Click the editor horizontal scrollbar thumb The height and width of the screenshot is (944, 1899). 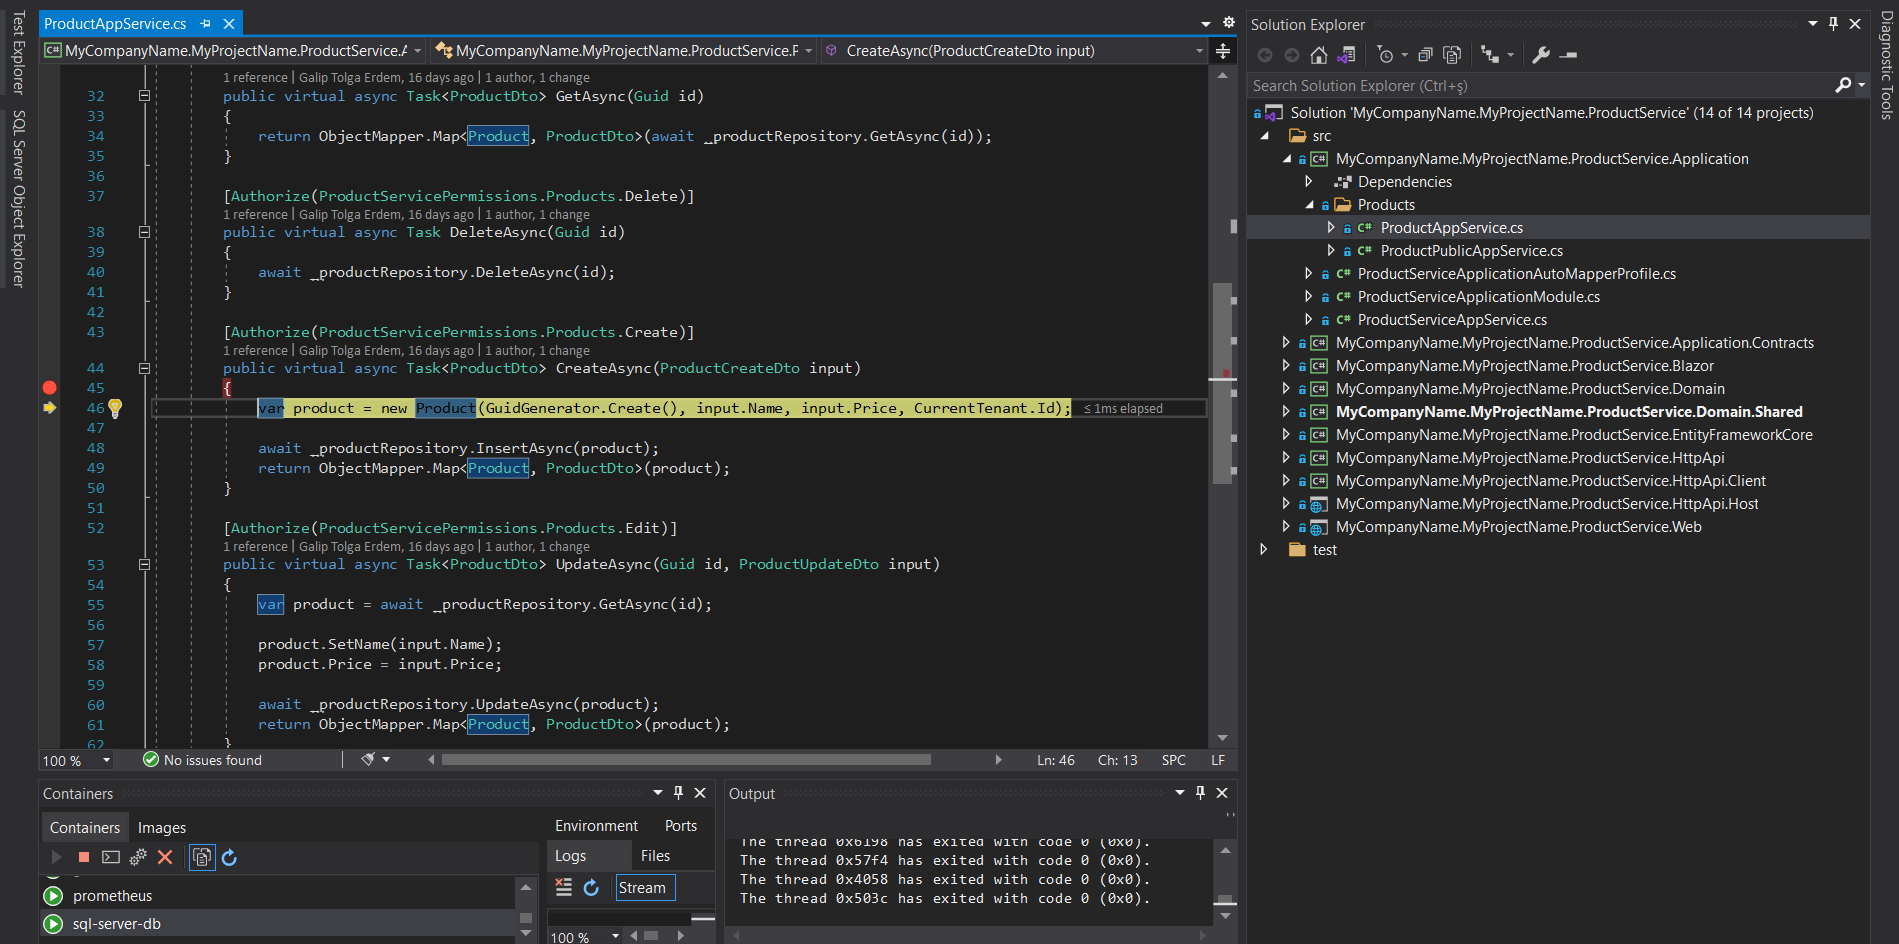pos(685,760)
